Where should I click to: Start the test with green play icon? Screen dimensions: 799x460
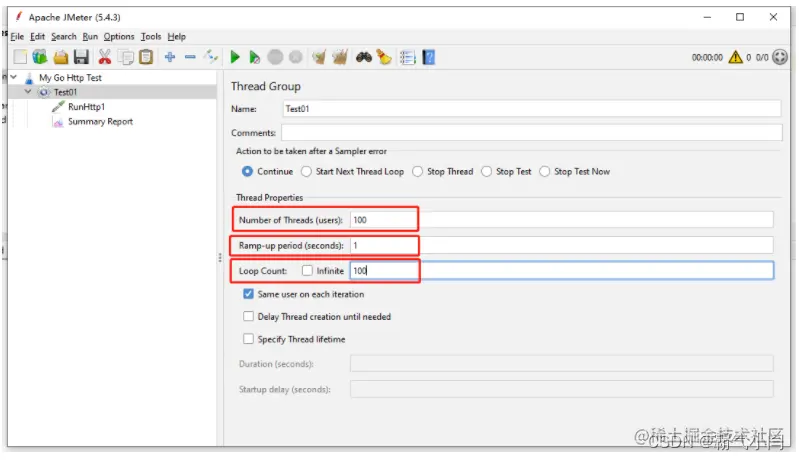pos(235,57)
